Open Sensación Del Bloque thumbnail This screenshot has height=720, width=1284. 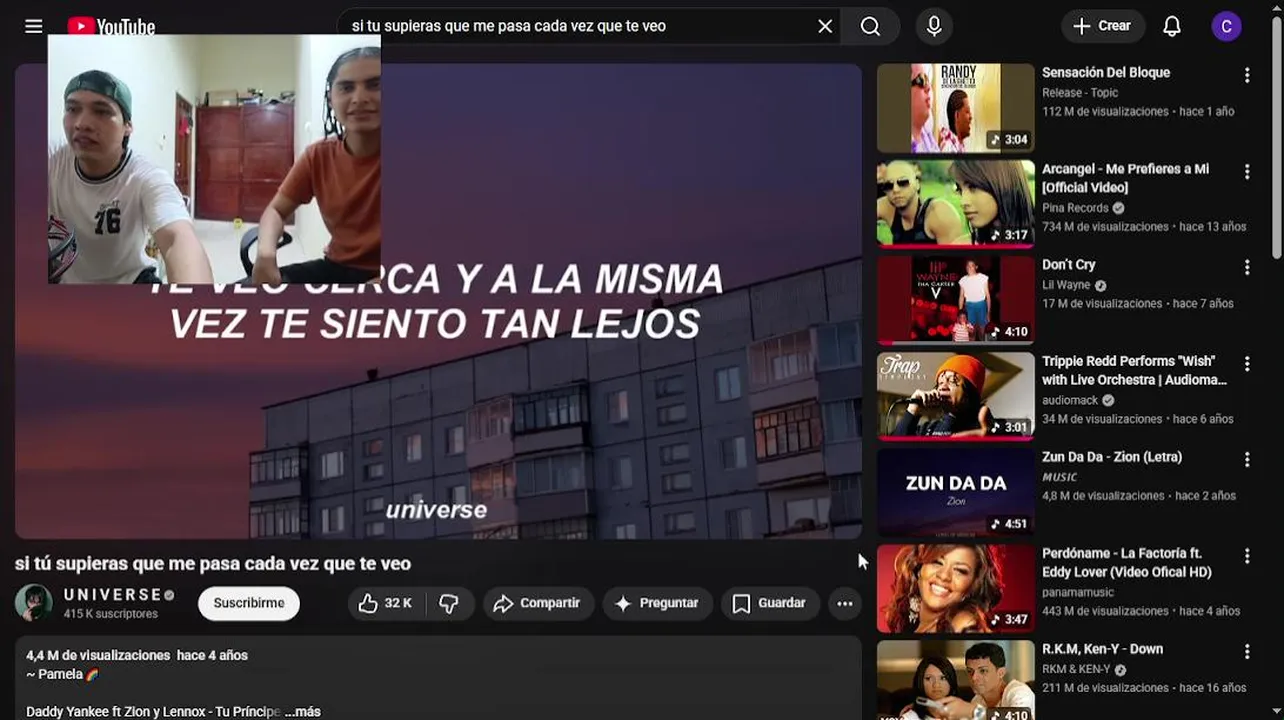tap(955, 108)
